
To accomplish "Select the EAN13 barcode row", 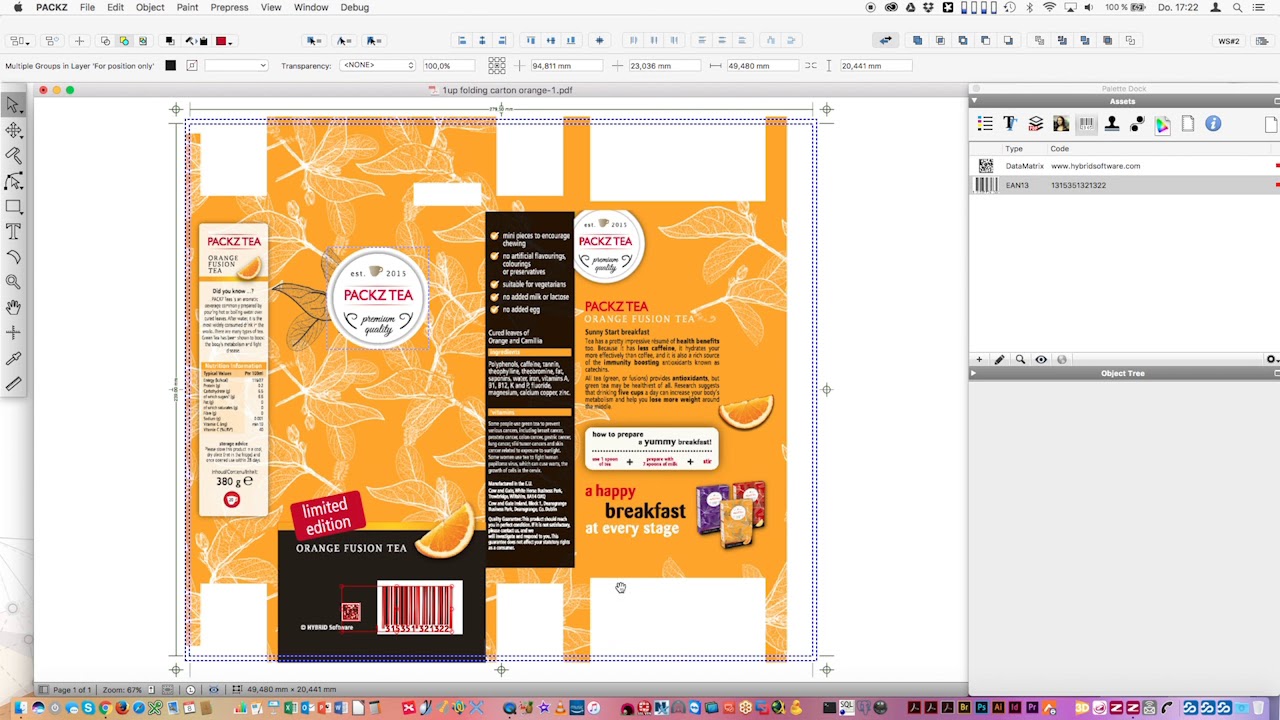I will pyautogui.click(x=1124, y=185).
